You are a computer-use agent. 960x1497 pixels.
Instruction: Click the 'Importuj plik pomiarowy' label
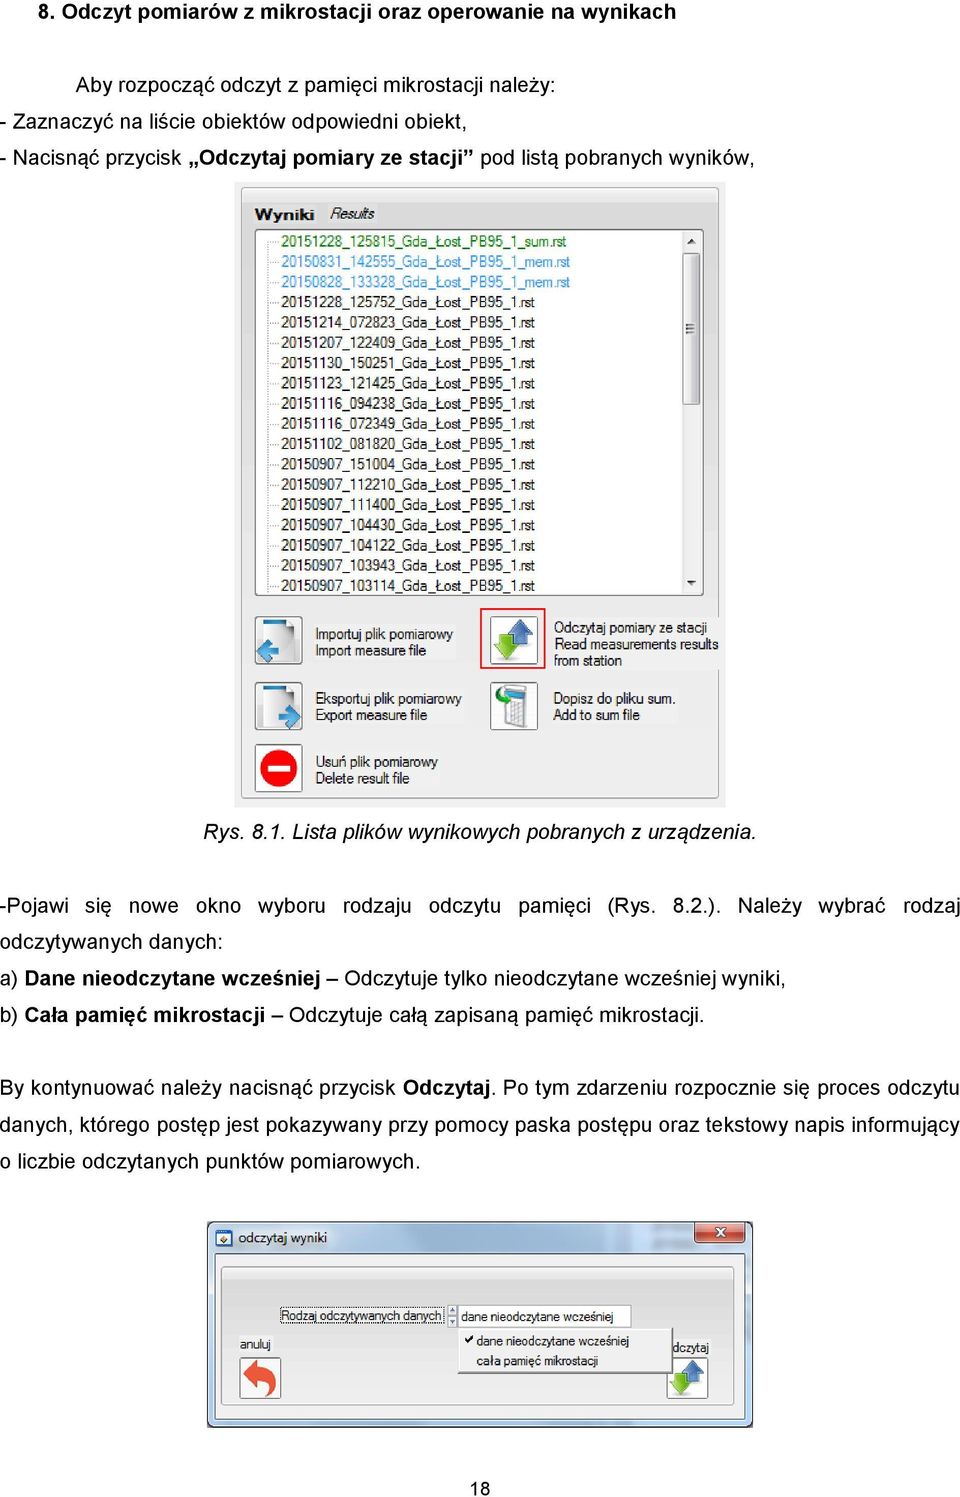tap(384, 634)
